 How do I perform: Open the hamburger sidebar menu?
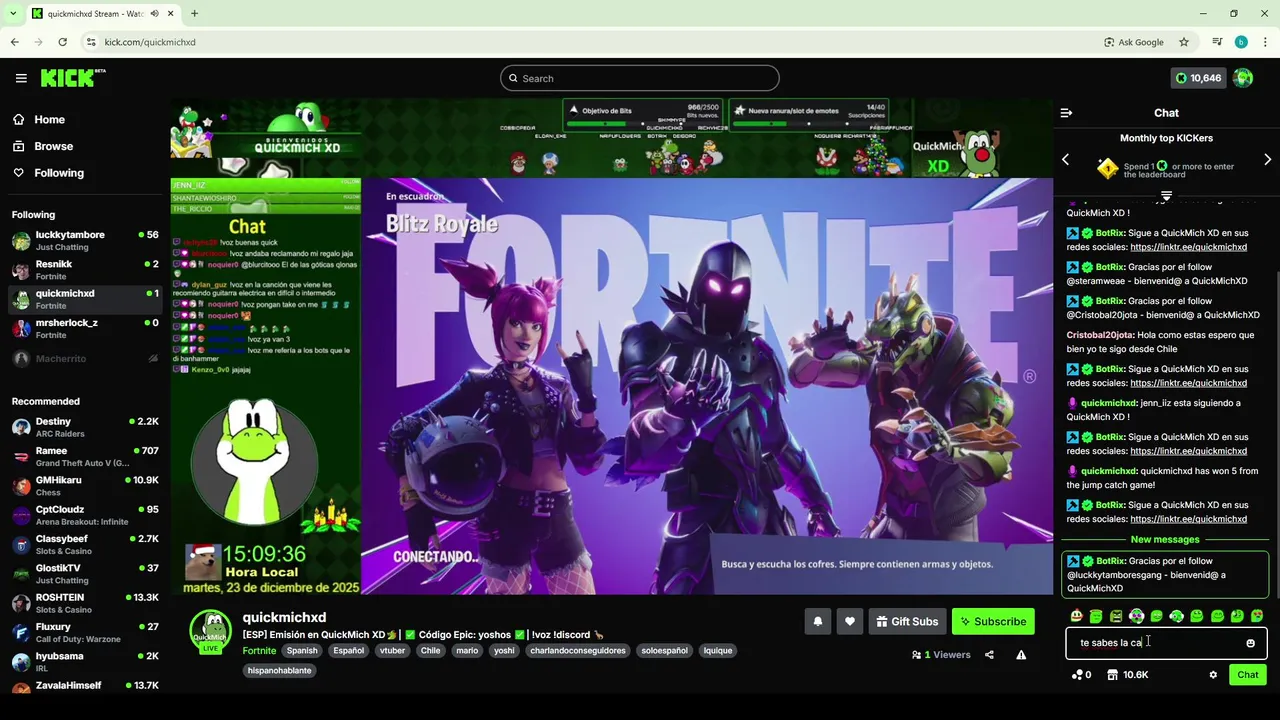[21, 78]
